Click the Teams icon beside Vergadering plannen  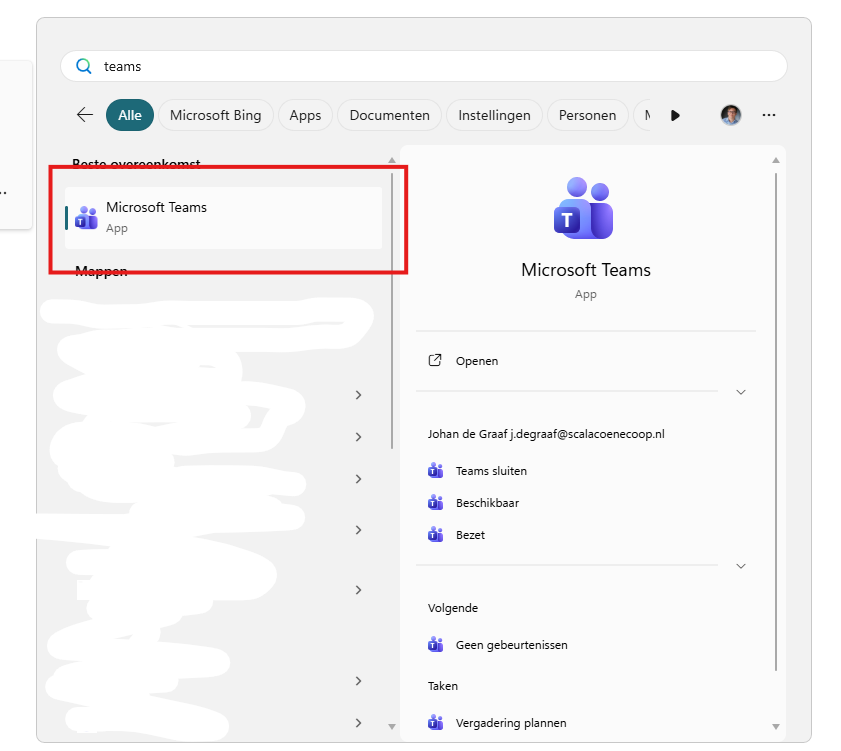tap(436, 723)
